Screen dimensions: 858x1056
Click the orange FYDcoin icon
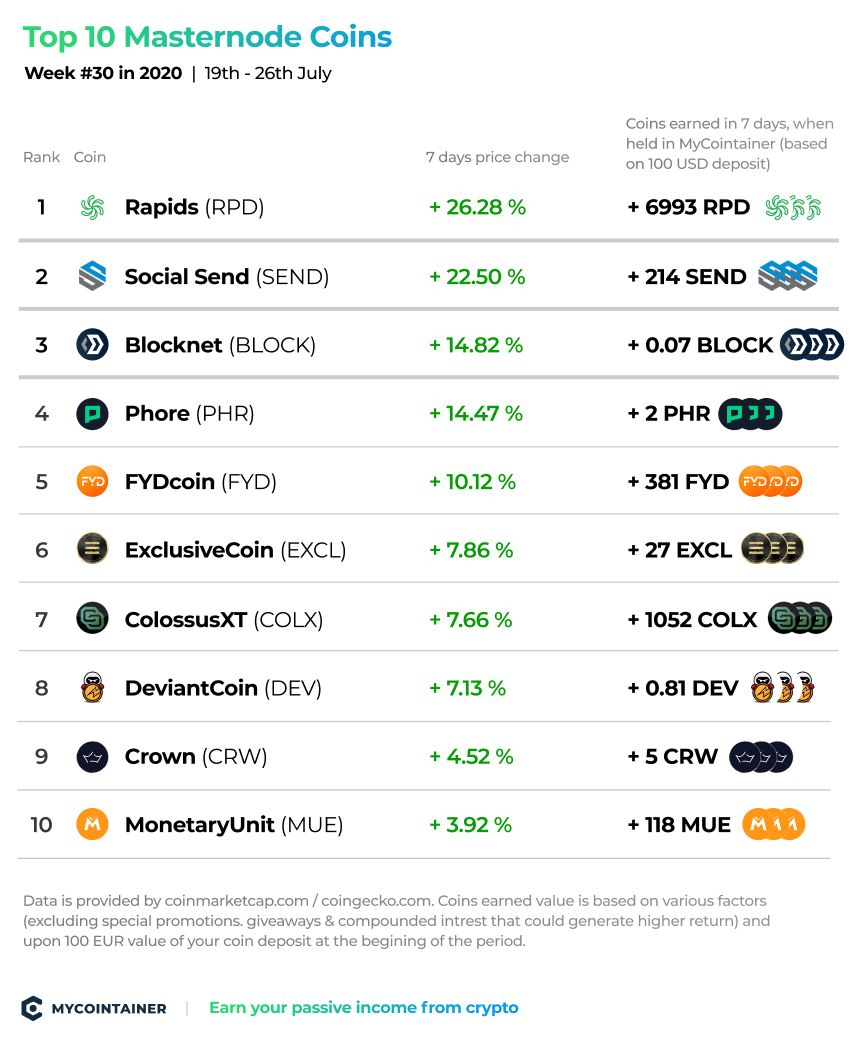(92, 482)
